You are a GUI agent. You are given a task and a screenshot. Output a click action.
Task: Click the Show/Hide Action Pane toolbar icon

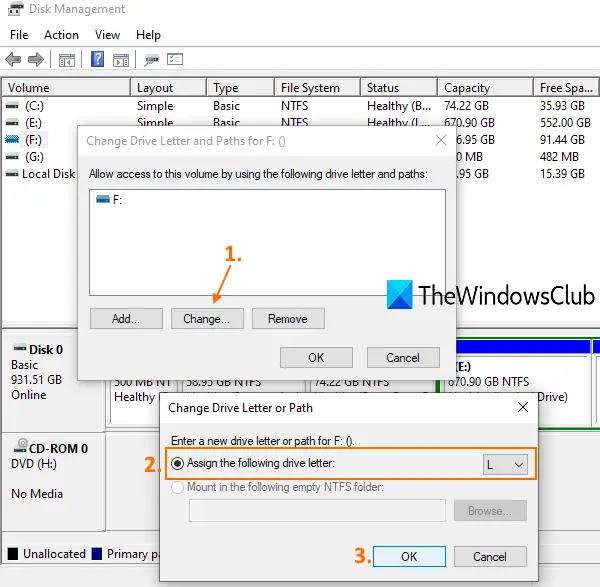click(121, 60)
